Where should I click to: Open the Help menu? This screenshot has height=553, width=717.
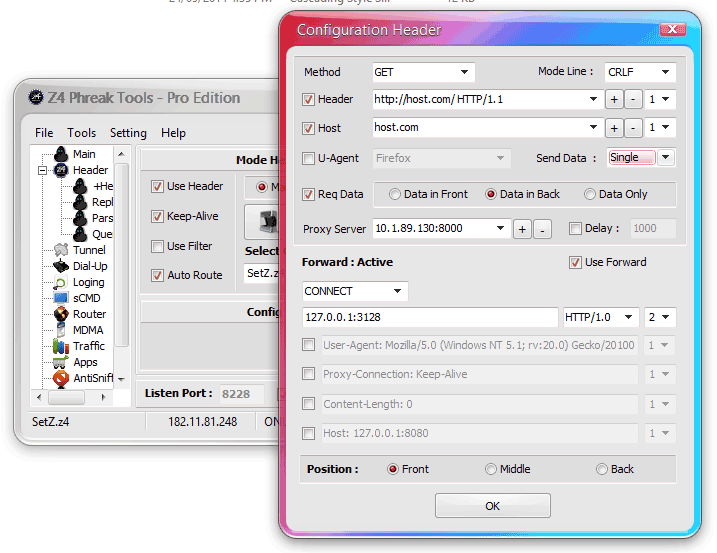pos(173,133)
